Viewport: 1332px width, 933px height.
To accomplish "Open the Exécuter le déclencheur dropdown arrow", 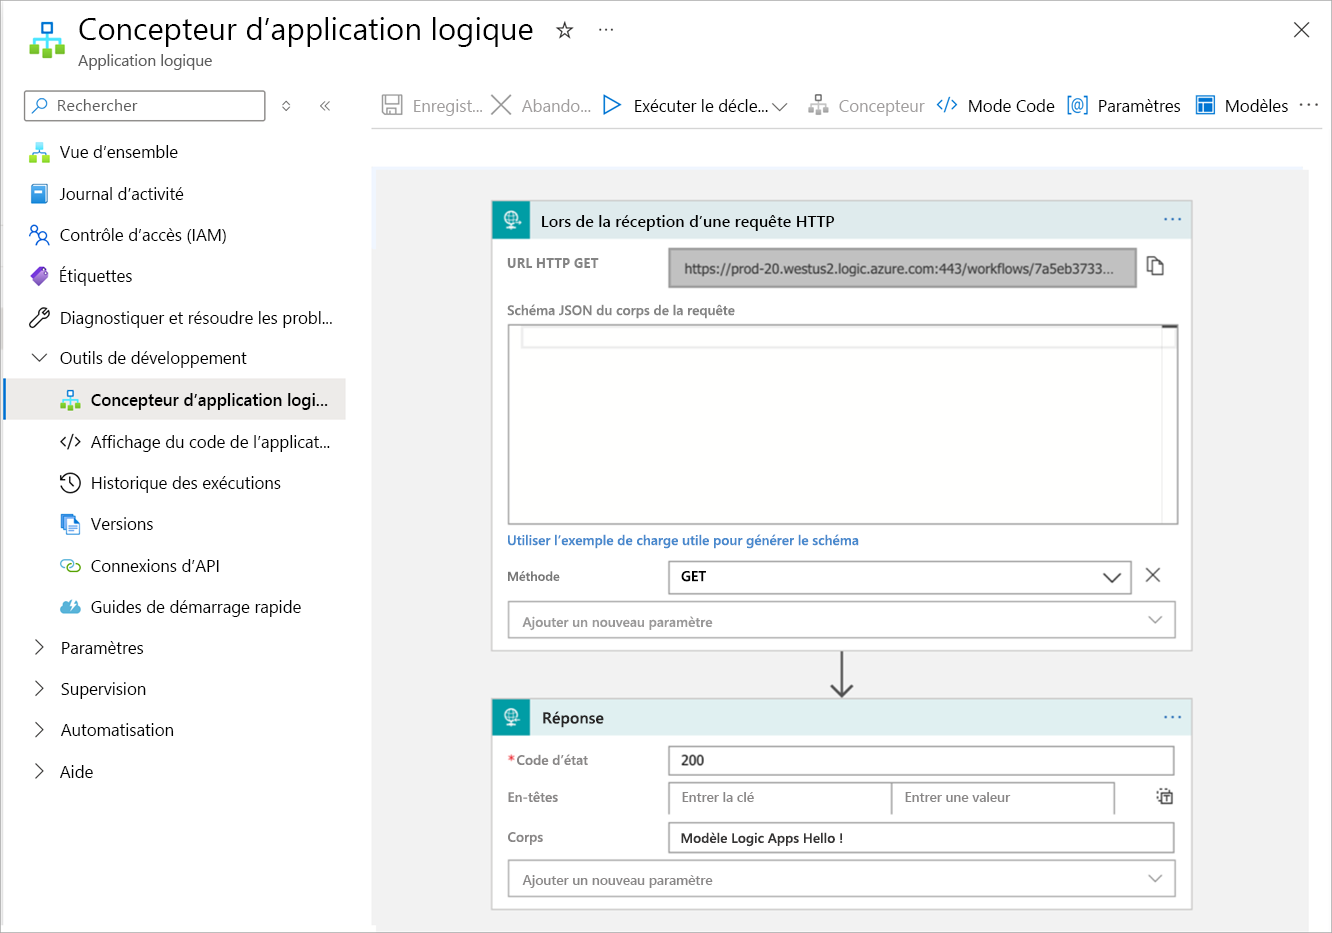I will point(780,106).
